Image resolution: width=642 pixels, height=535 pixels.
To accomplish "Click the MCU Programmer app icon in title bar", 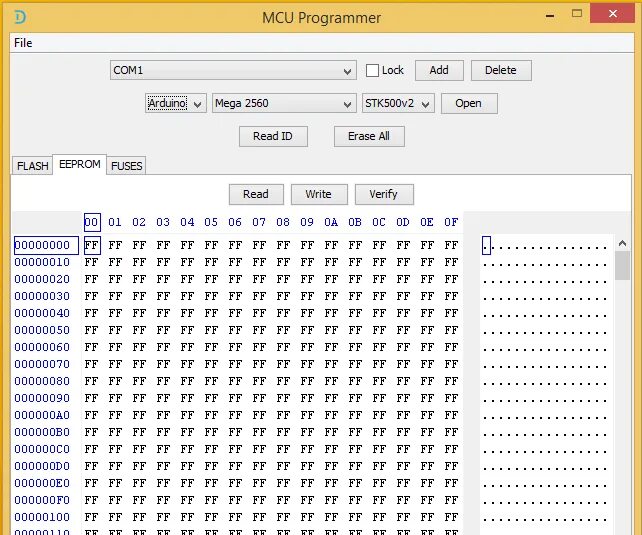I will (20, 17).
